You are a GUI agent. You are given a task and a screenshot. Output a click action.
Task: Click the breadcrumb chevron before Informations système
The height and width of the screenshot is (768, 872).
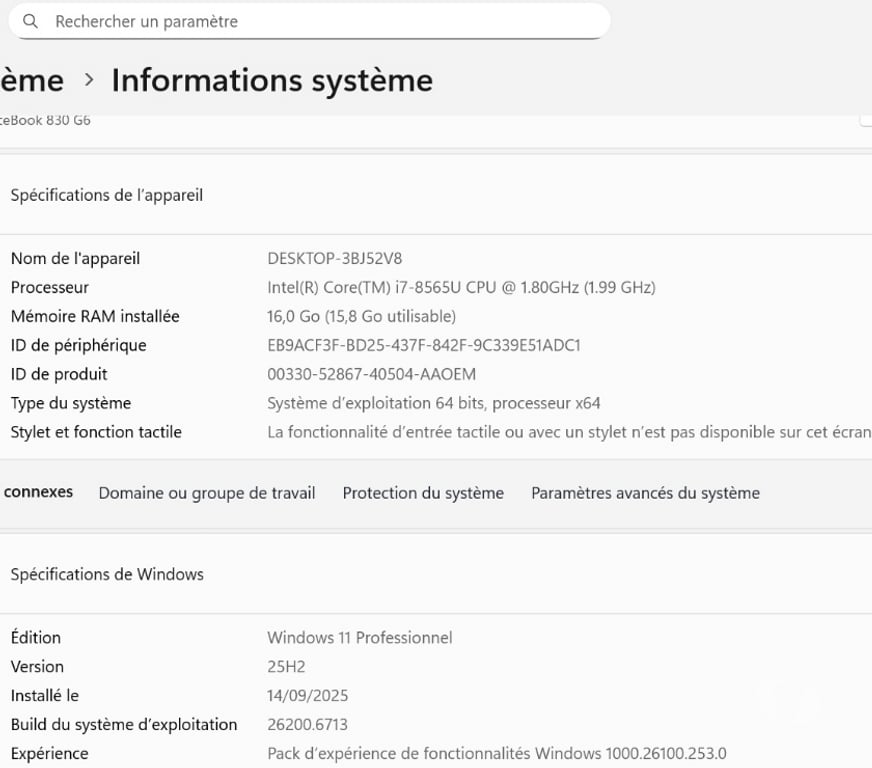[89, 80]
